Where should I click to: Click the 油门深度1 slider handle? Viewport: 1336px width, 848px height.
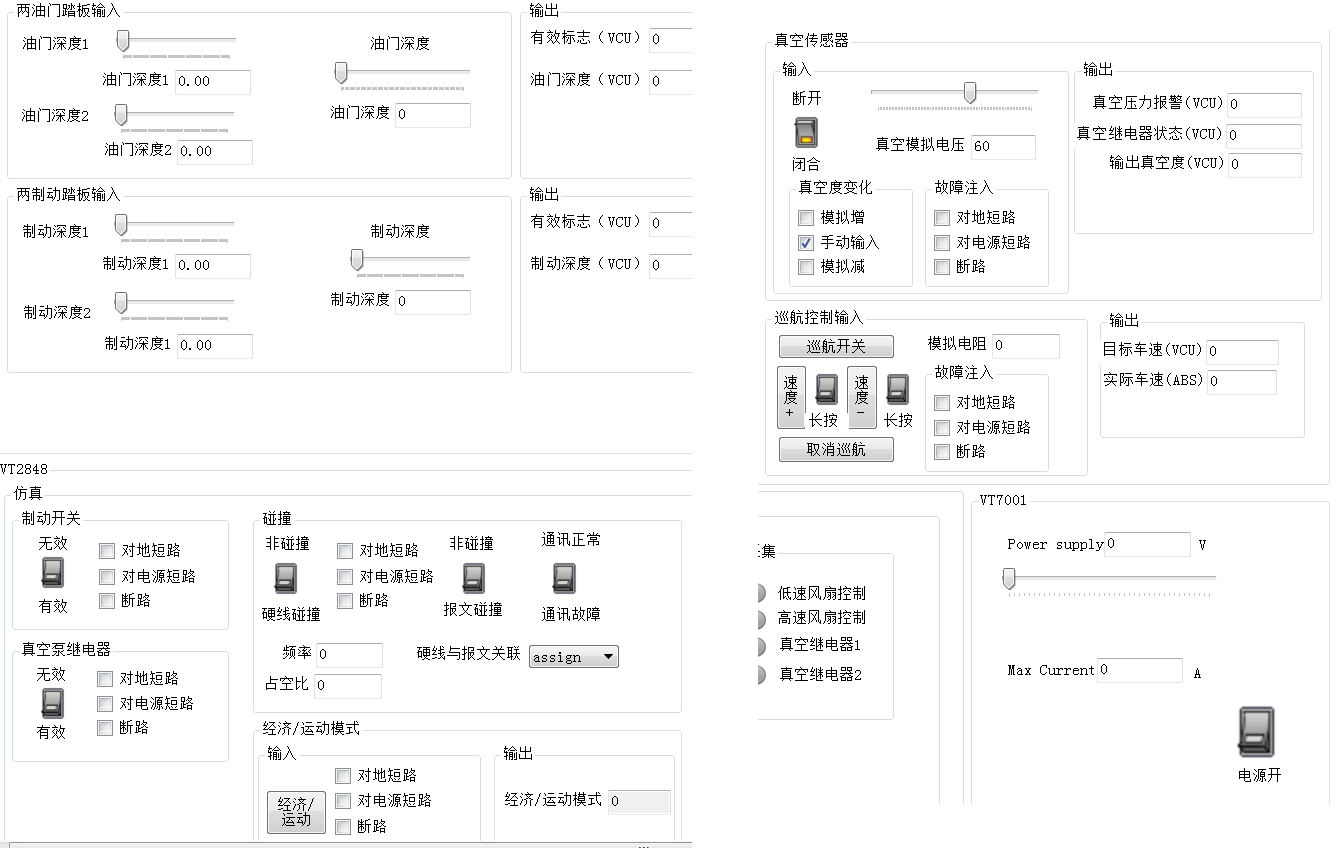click(123, 40)
